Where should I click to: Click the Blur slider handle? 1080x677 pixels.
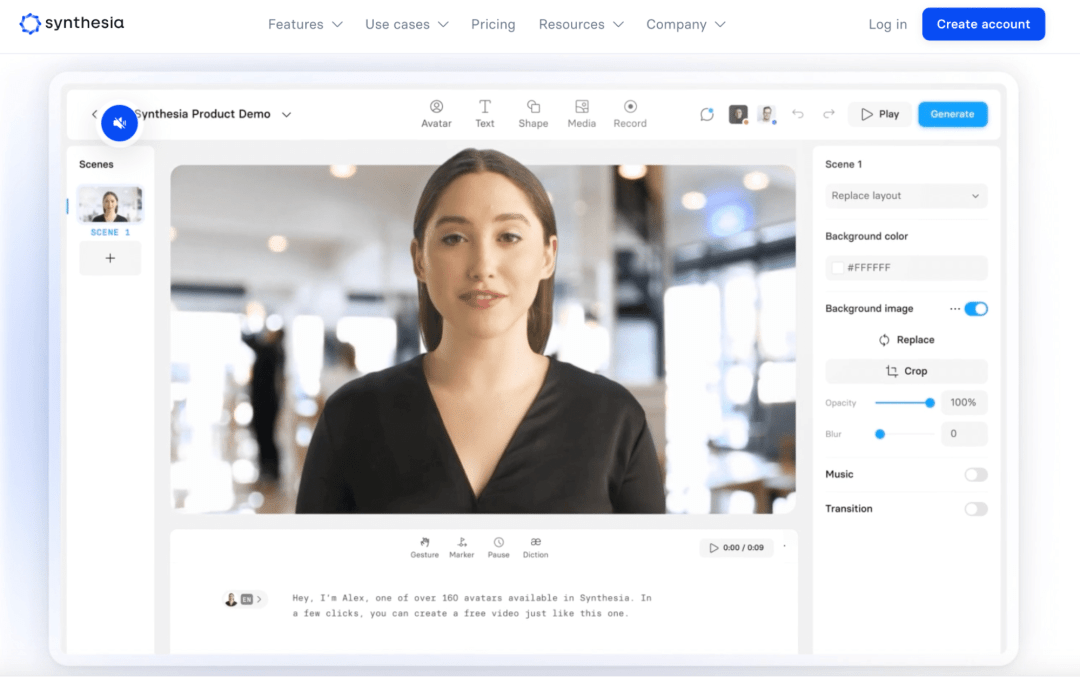coord(880,434)
